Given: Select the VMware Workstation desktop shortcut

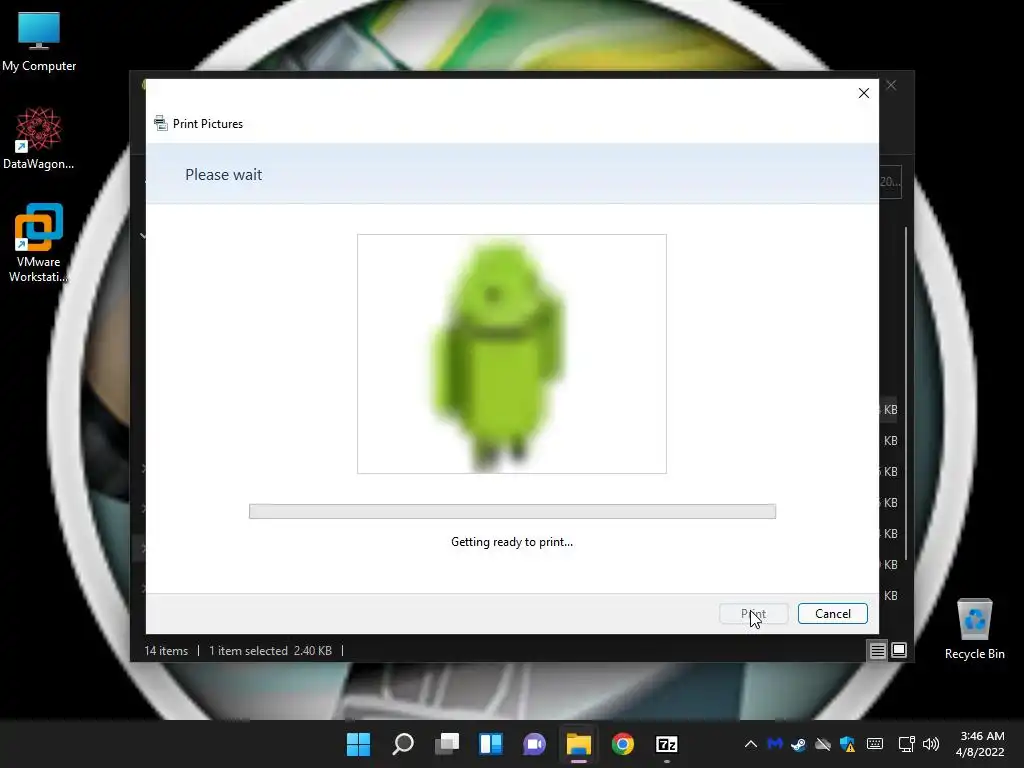Looking at the screenshot, I should pos(39,242).
